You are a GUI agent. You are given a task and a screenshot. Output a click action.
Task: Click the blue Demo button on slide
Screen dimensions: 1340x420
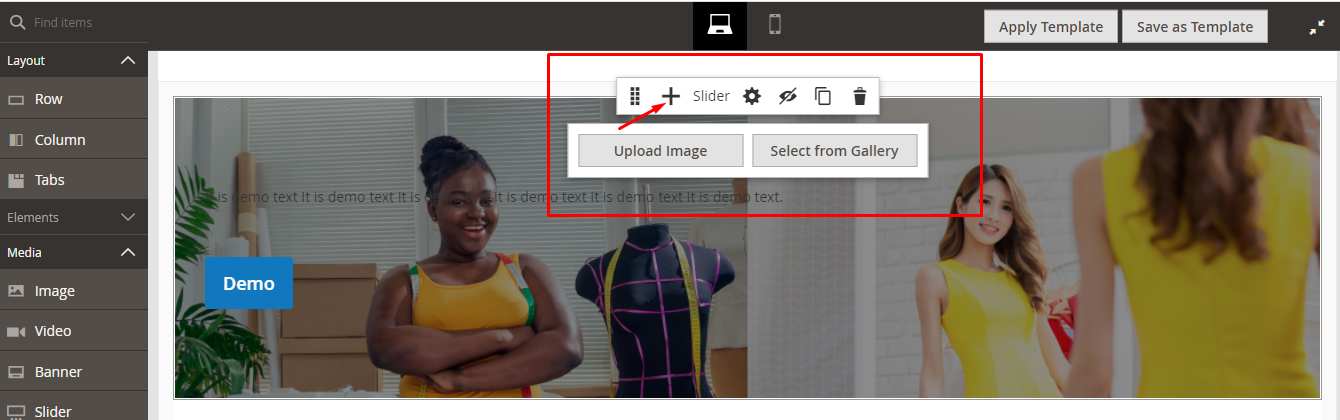[249, 283]
